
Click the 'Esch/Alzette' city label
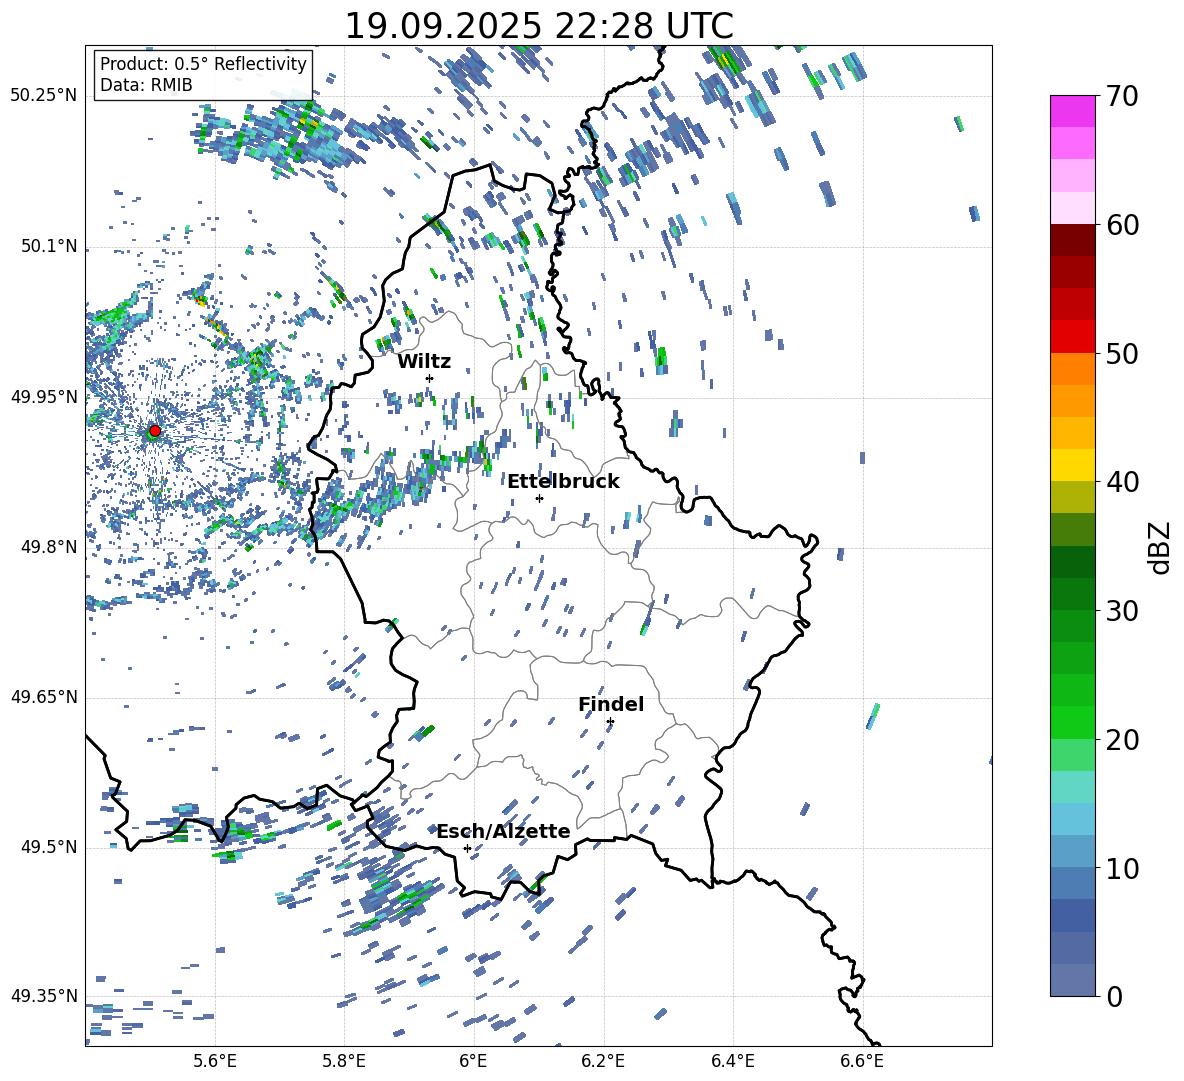click(x=504, y=831)
